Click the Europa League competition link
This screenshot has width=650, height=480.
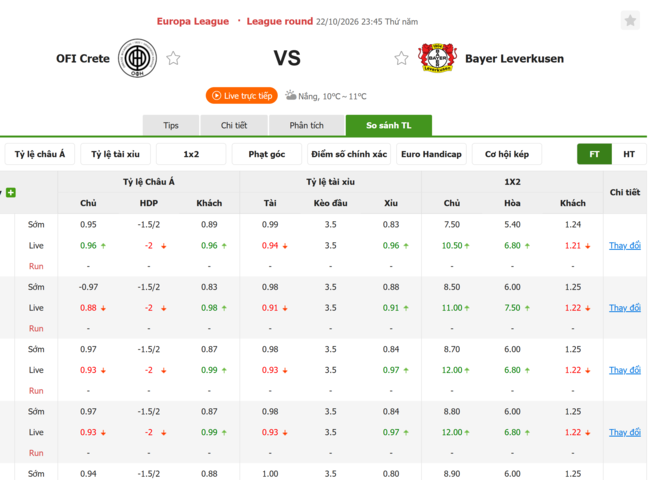pos(193,21)
